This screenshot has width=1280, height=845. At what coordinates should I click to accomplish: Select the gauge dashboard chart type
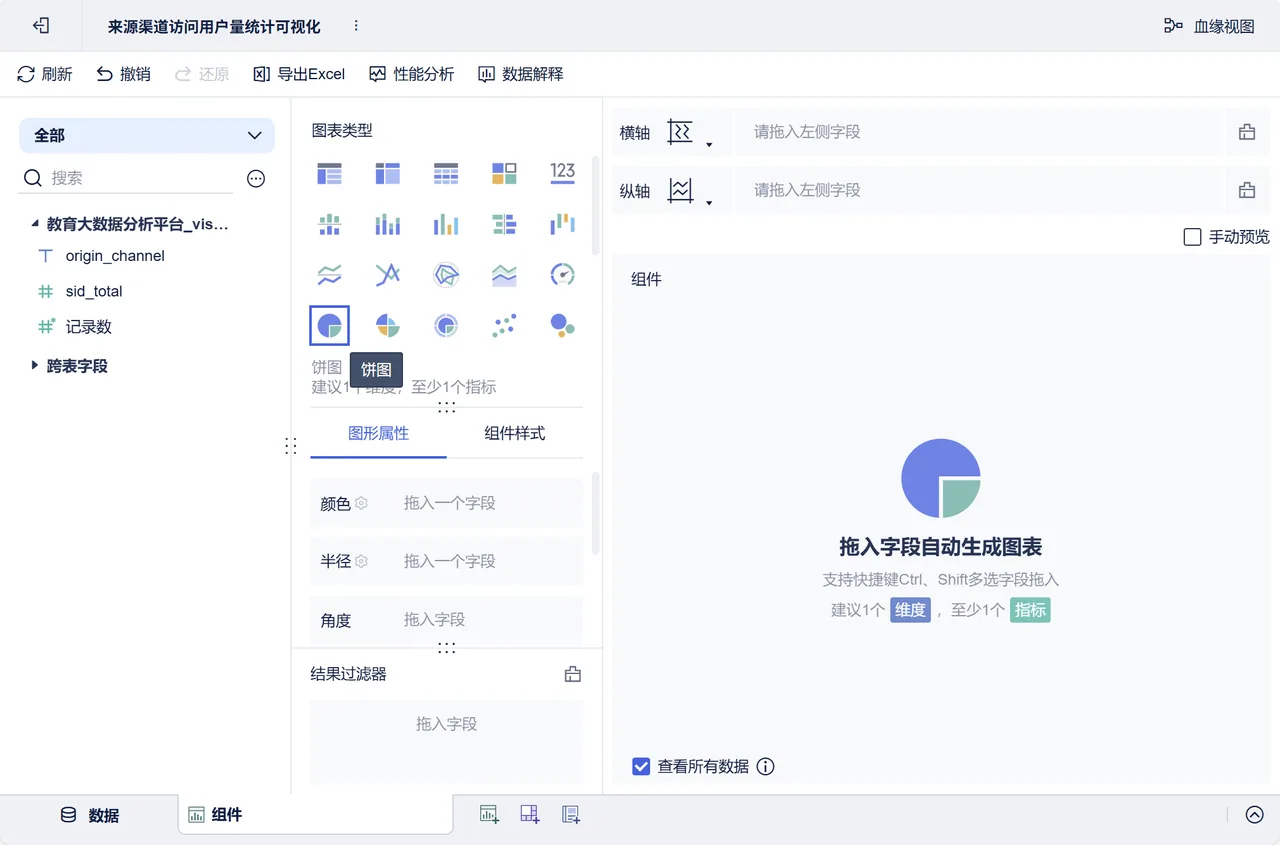pyautogui.click(x=563, y=274)
